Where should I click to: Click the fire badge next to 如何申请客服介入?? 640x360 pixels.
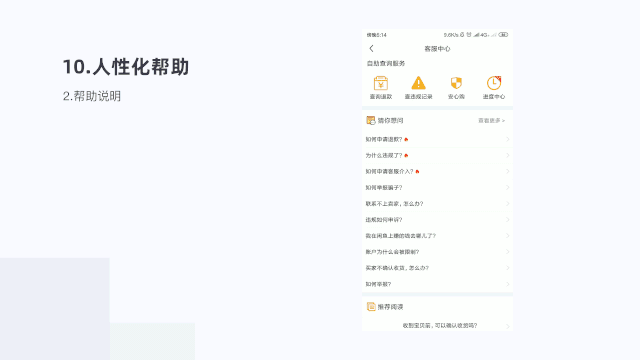point(417,171)
